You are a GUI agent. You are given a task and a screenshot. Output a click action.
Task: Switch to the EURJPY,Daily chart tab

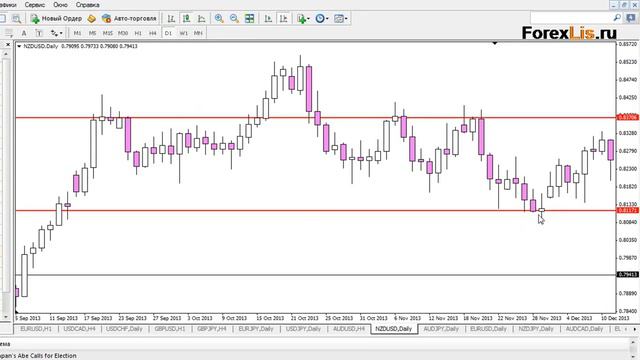(256, 329)
